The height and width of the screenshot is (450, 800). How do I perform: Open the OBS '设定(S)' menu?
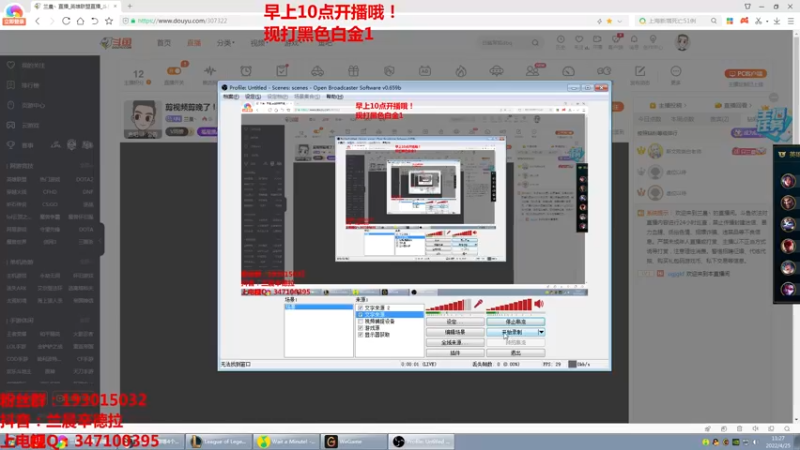pos(253,96)
